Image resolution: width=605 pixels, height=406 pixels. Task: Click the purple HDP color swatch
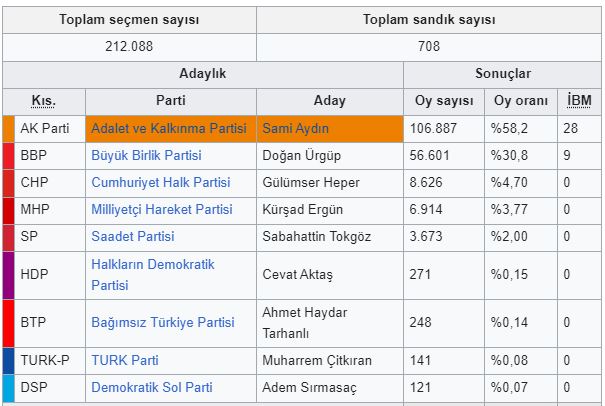[x=8, y=275]
